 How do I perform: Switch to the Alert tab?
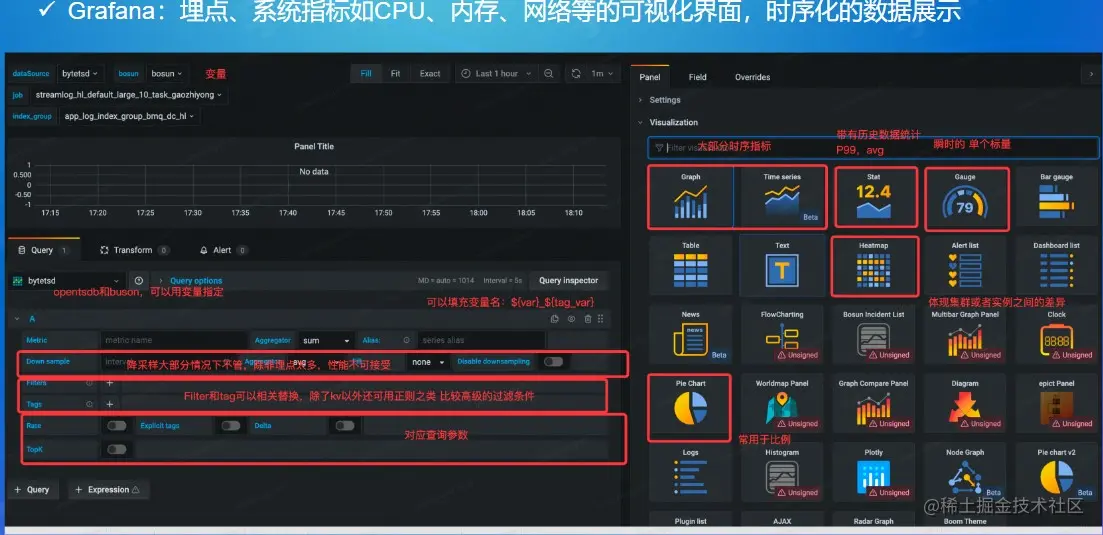(x=224, y=250)
